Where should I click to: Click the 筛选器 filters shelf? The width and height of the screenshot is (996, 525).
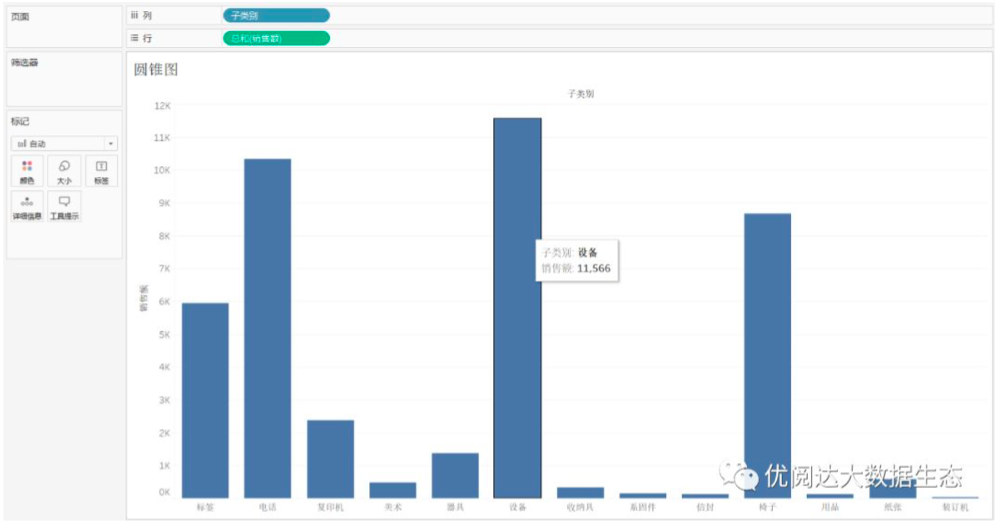pos(62,78)
